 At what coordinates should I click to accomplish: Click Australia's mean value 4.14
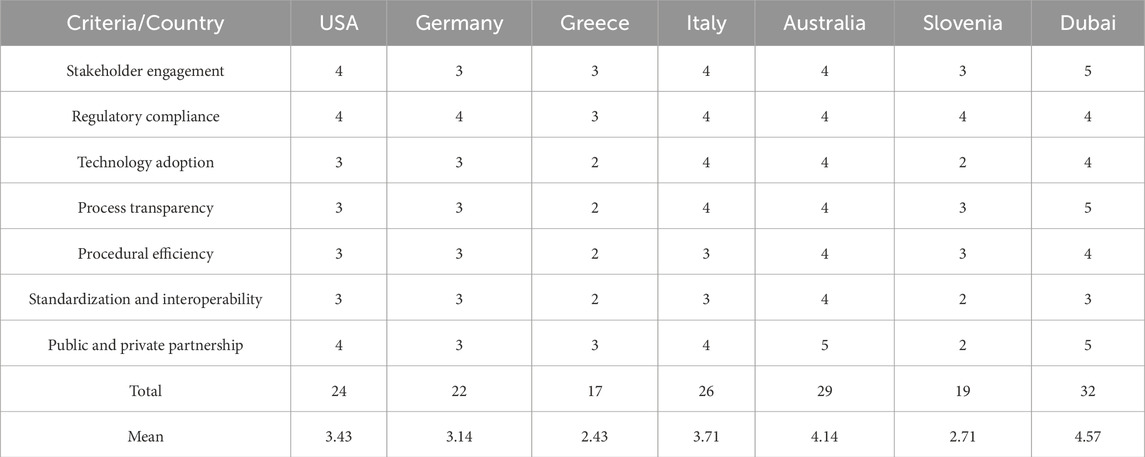(x=825, y=436)
